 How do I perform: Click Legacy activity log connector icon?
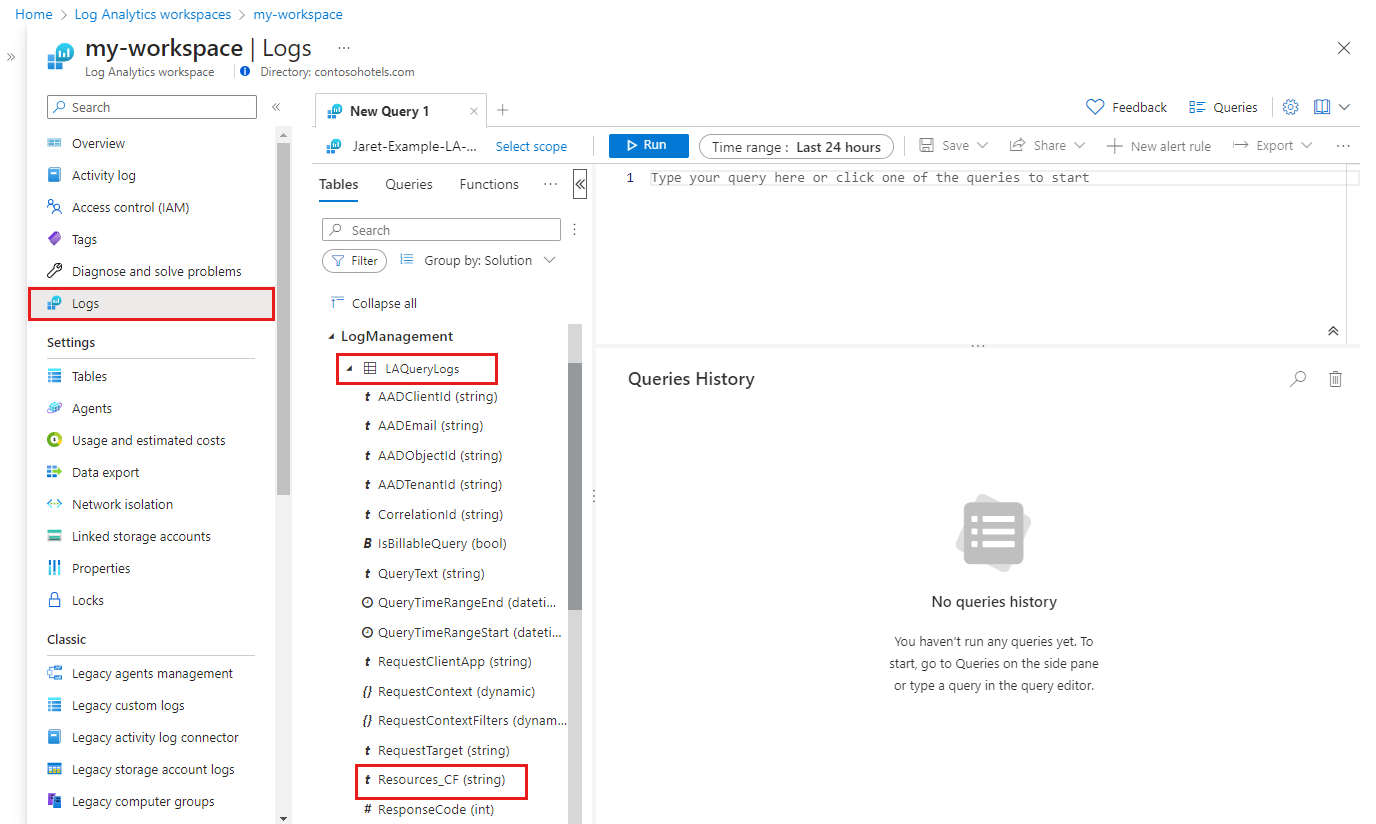pyautogui.click(x=55, y=737)
